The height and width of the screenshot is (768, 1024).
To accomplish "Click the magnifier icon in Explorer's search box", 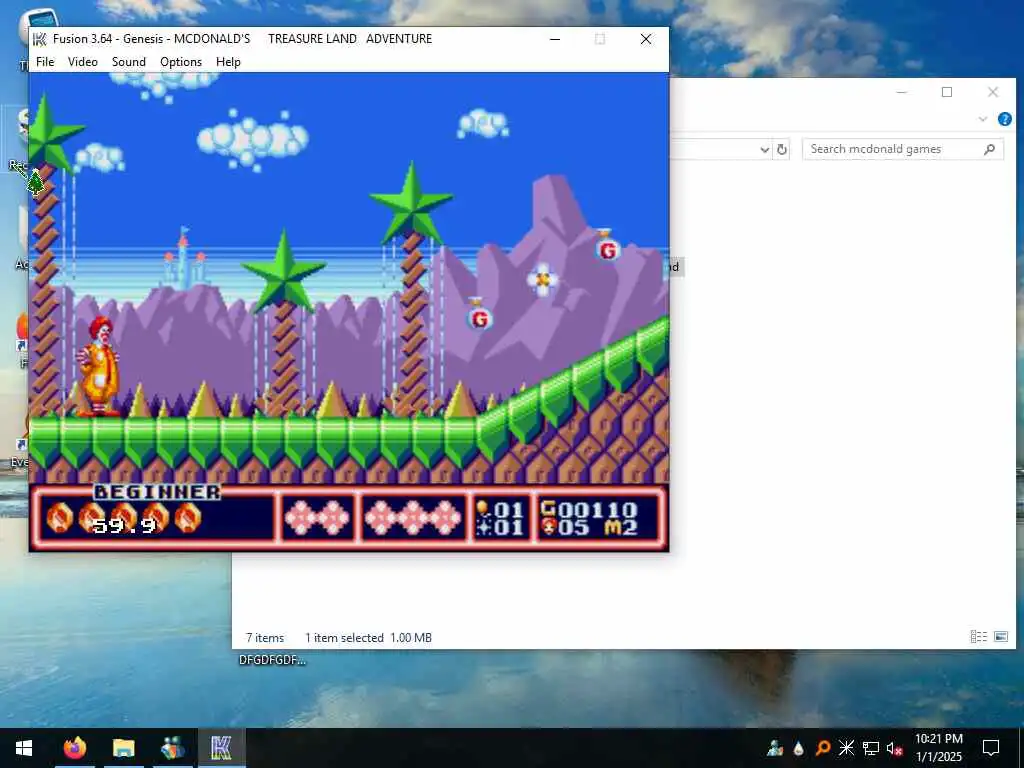I will coord(989,149).
